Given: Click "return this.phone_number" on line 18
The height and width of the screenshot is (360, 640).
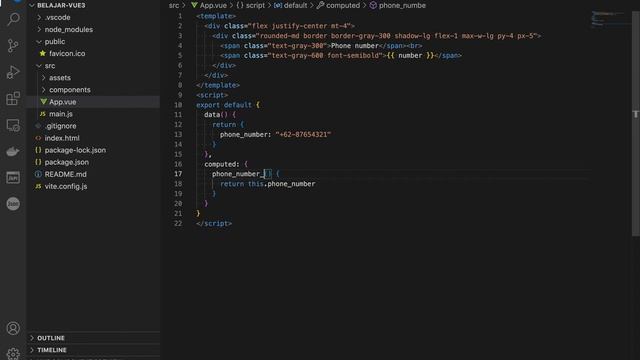Looking at the screenshot, I should [x=268, y=184].
